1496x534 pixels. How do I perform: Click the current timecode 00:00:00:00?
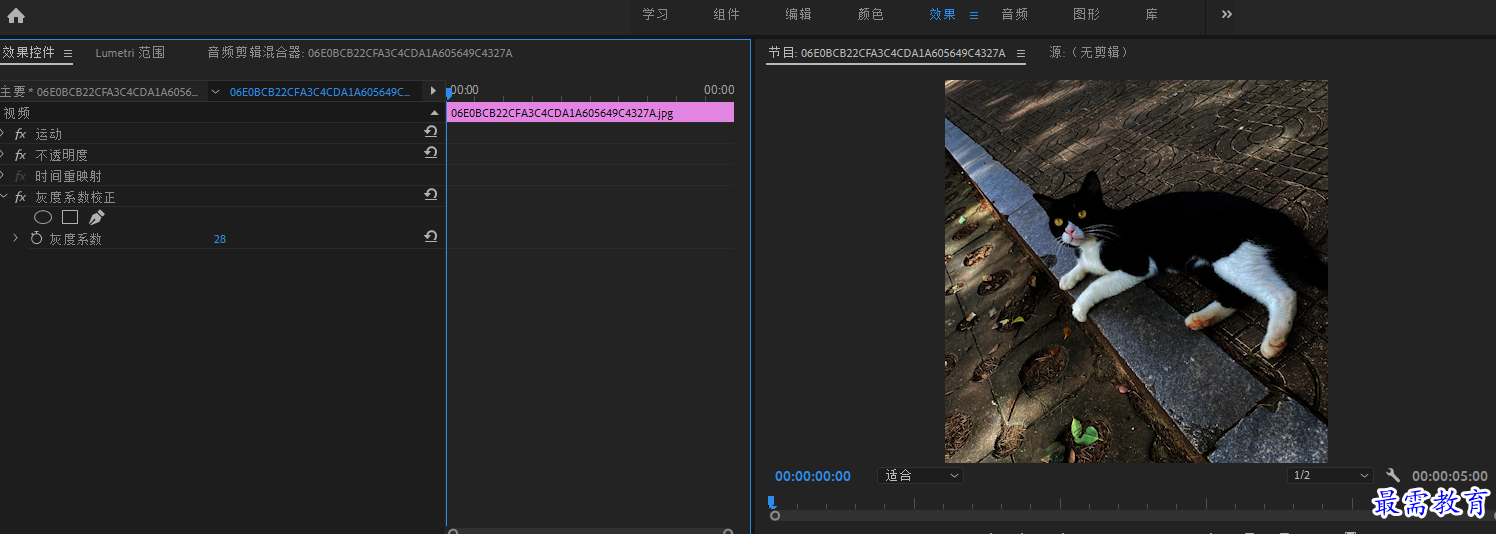(813, 476)
